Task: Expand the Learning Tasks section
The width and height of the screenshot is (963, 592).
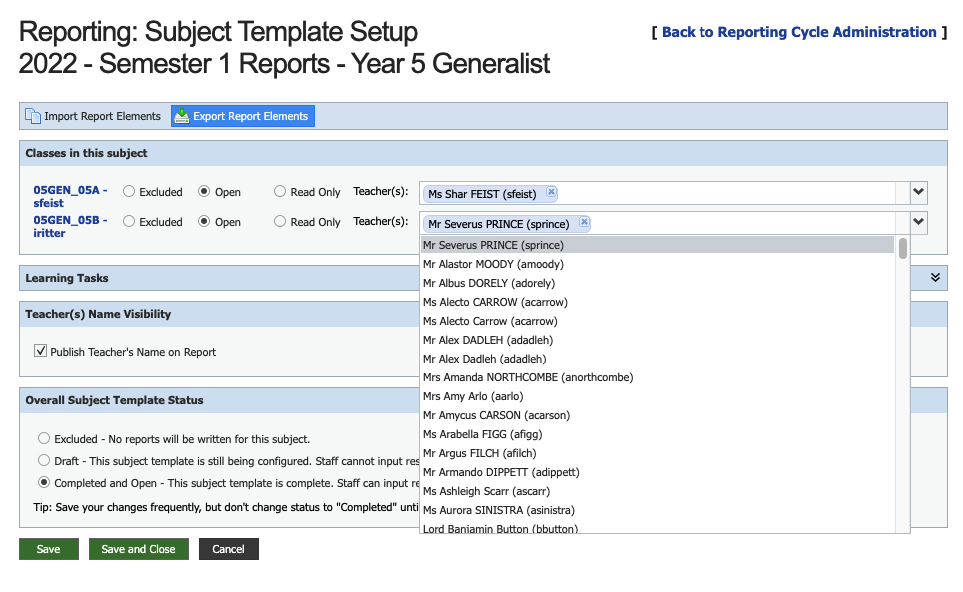Action: click(x=936, y=277)
